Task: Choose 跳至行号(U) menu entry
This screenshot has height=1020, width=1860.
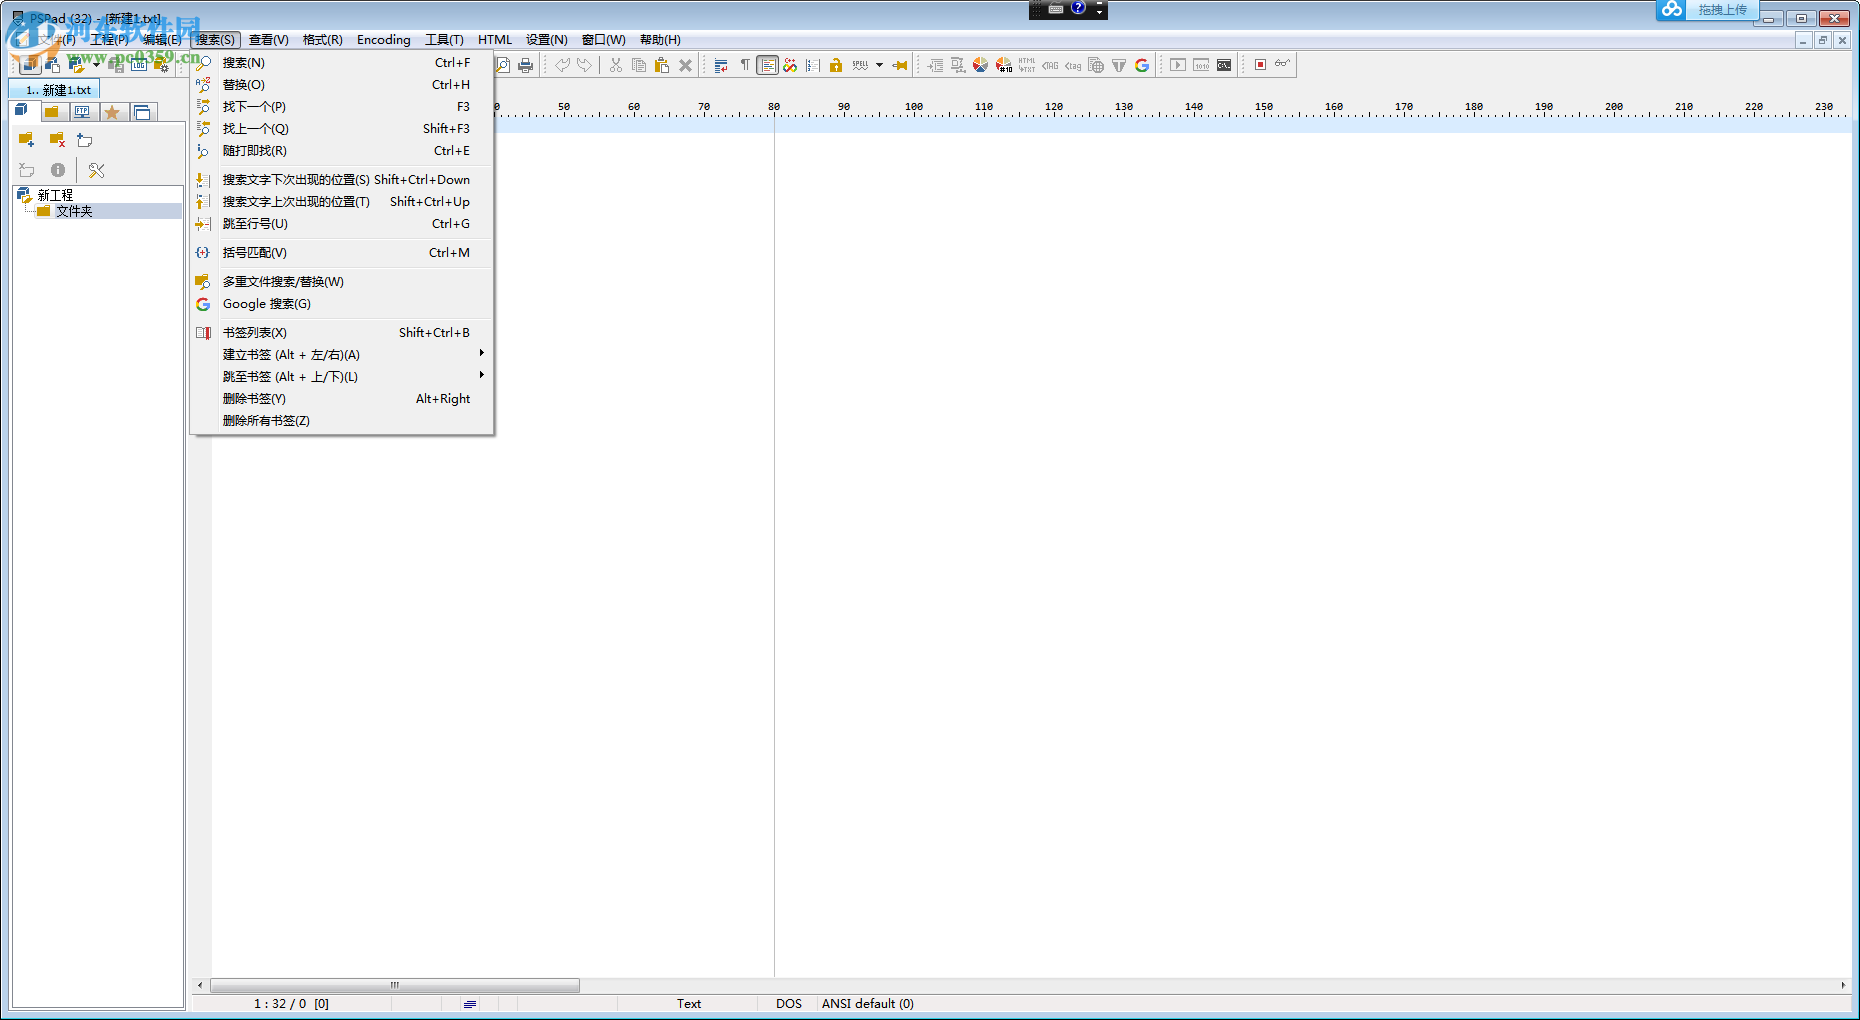Action: (x=255, y=224)
